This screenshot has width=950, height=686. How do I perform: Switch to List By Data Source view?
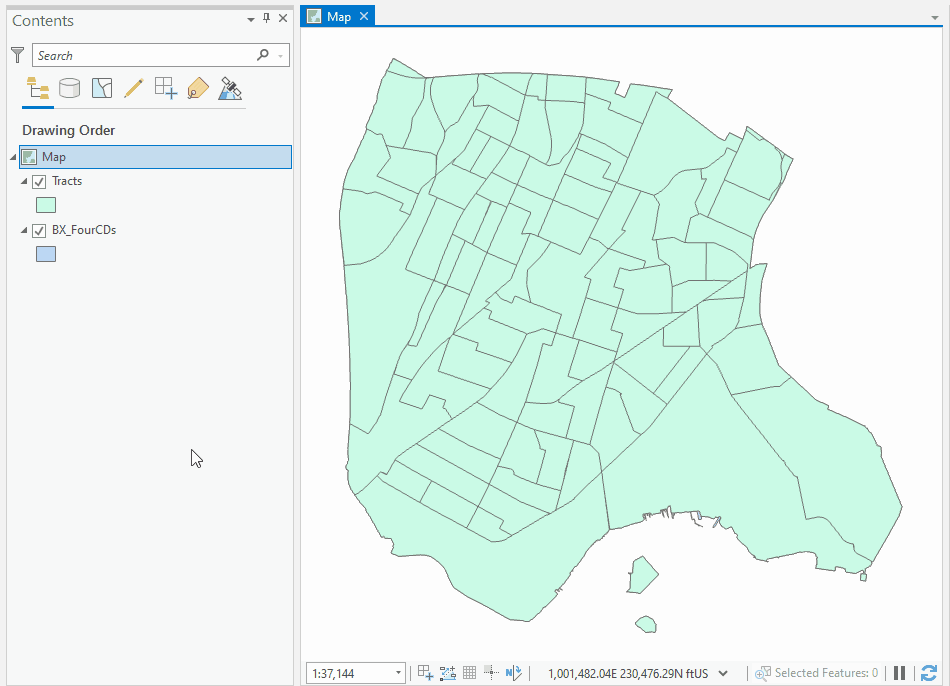(69, 88)
